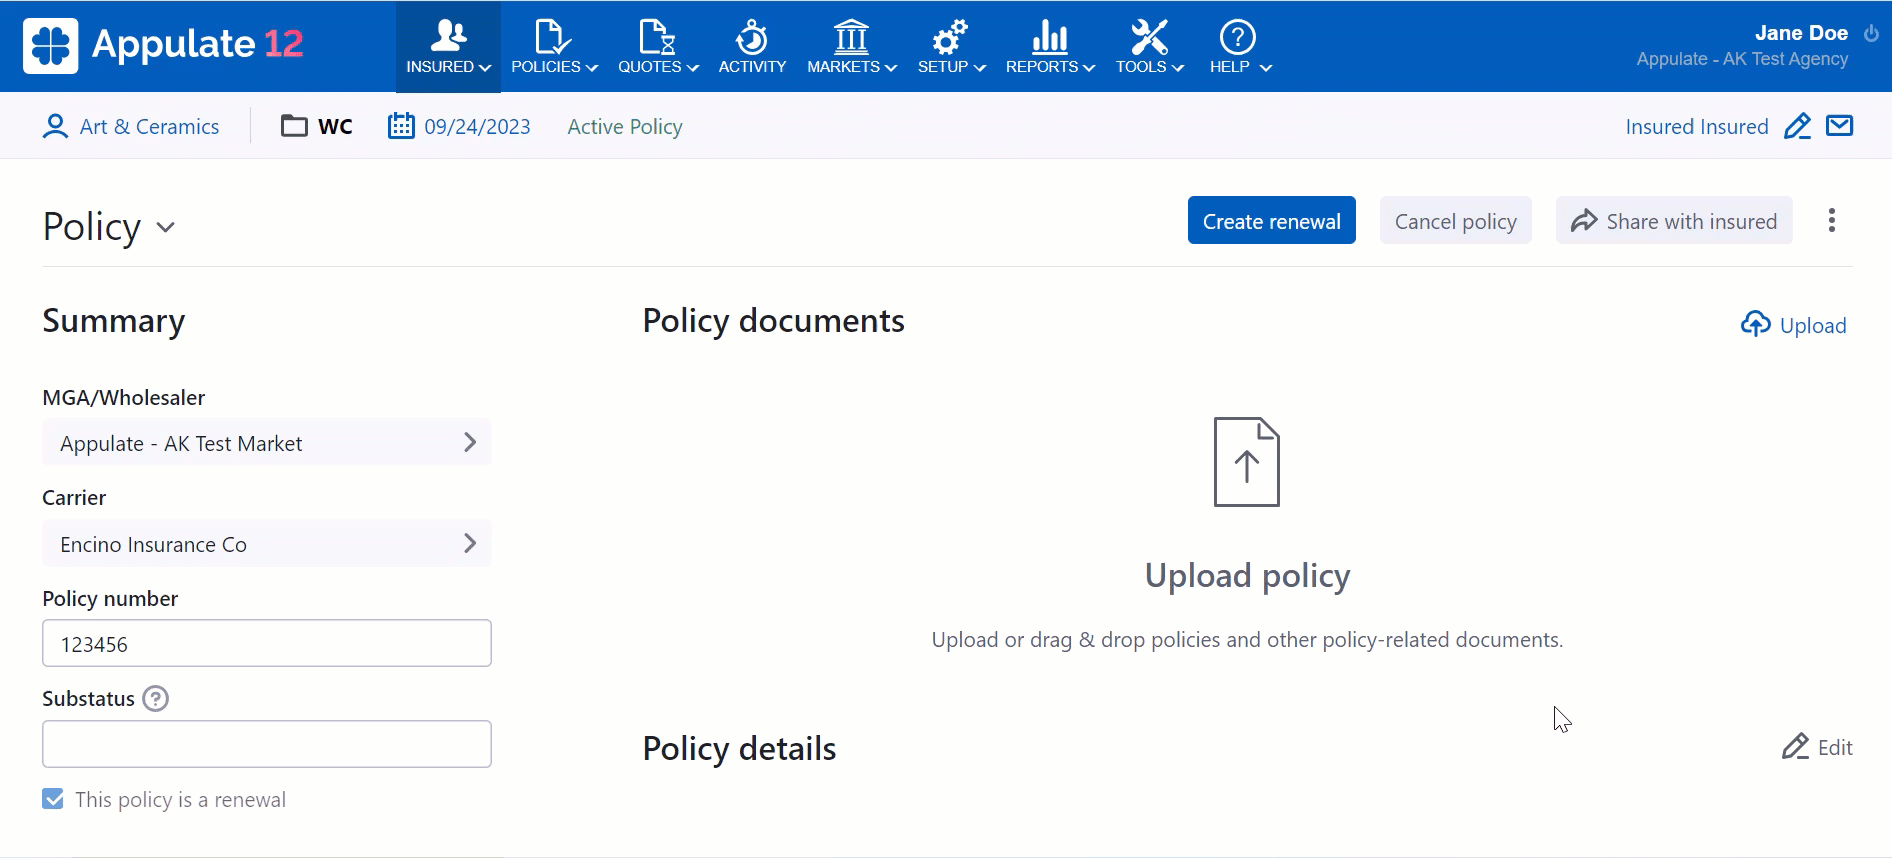The image size is (1892, 858).
Task: Click the Appulate logo icon
Action: [x=51, y=45]
